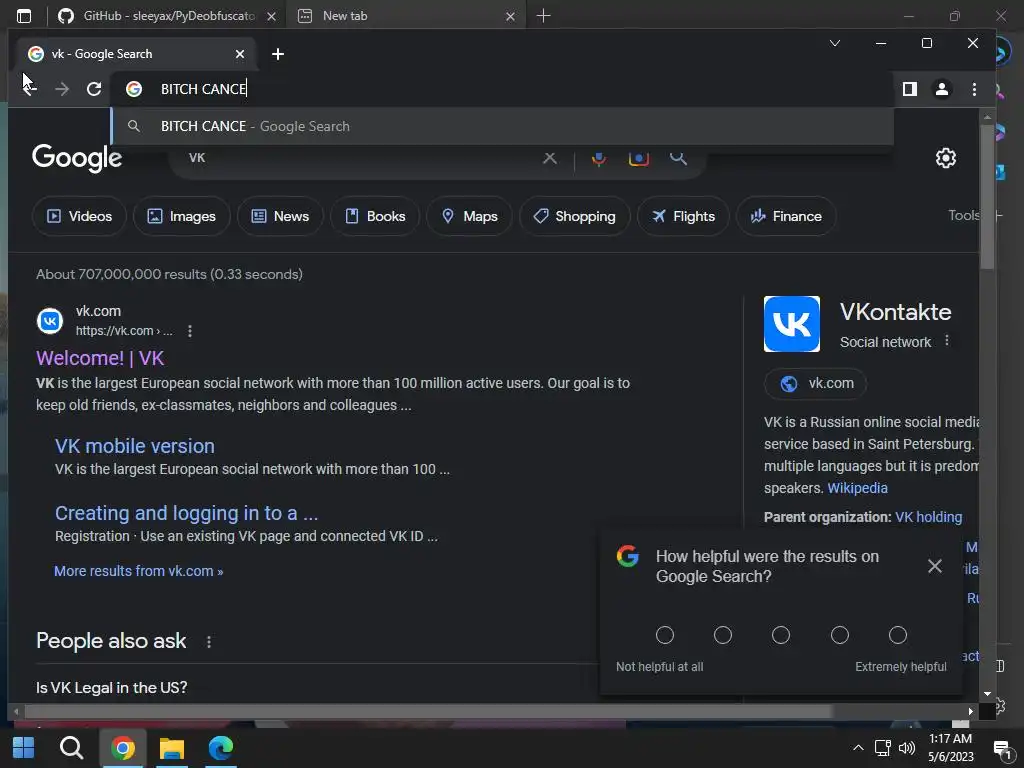
Task: Select middle helpfulness rating option
Action: tap(781, 635)
